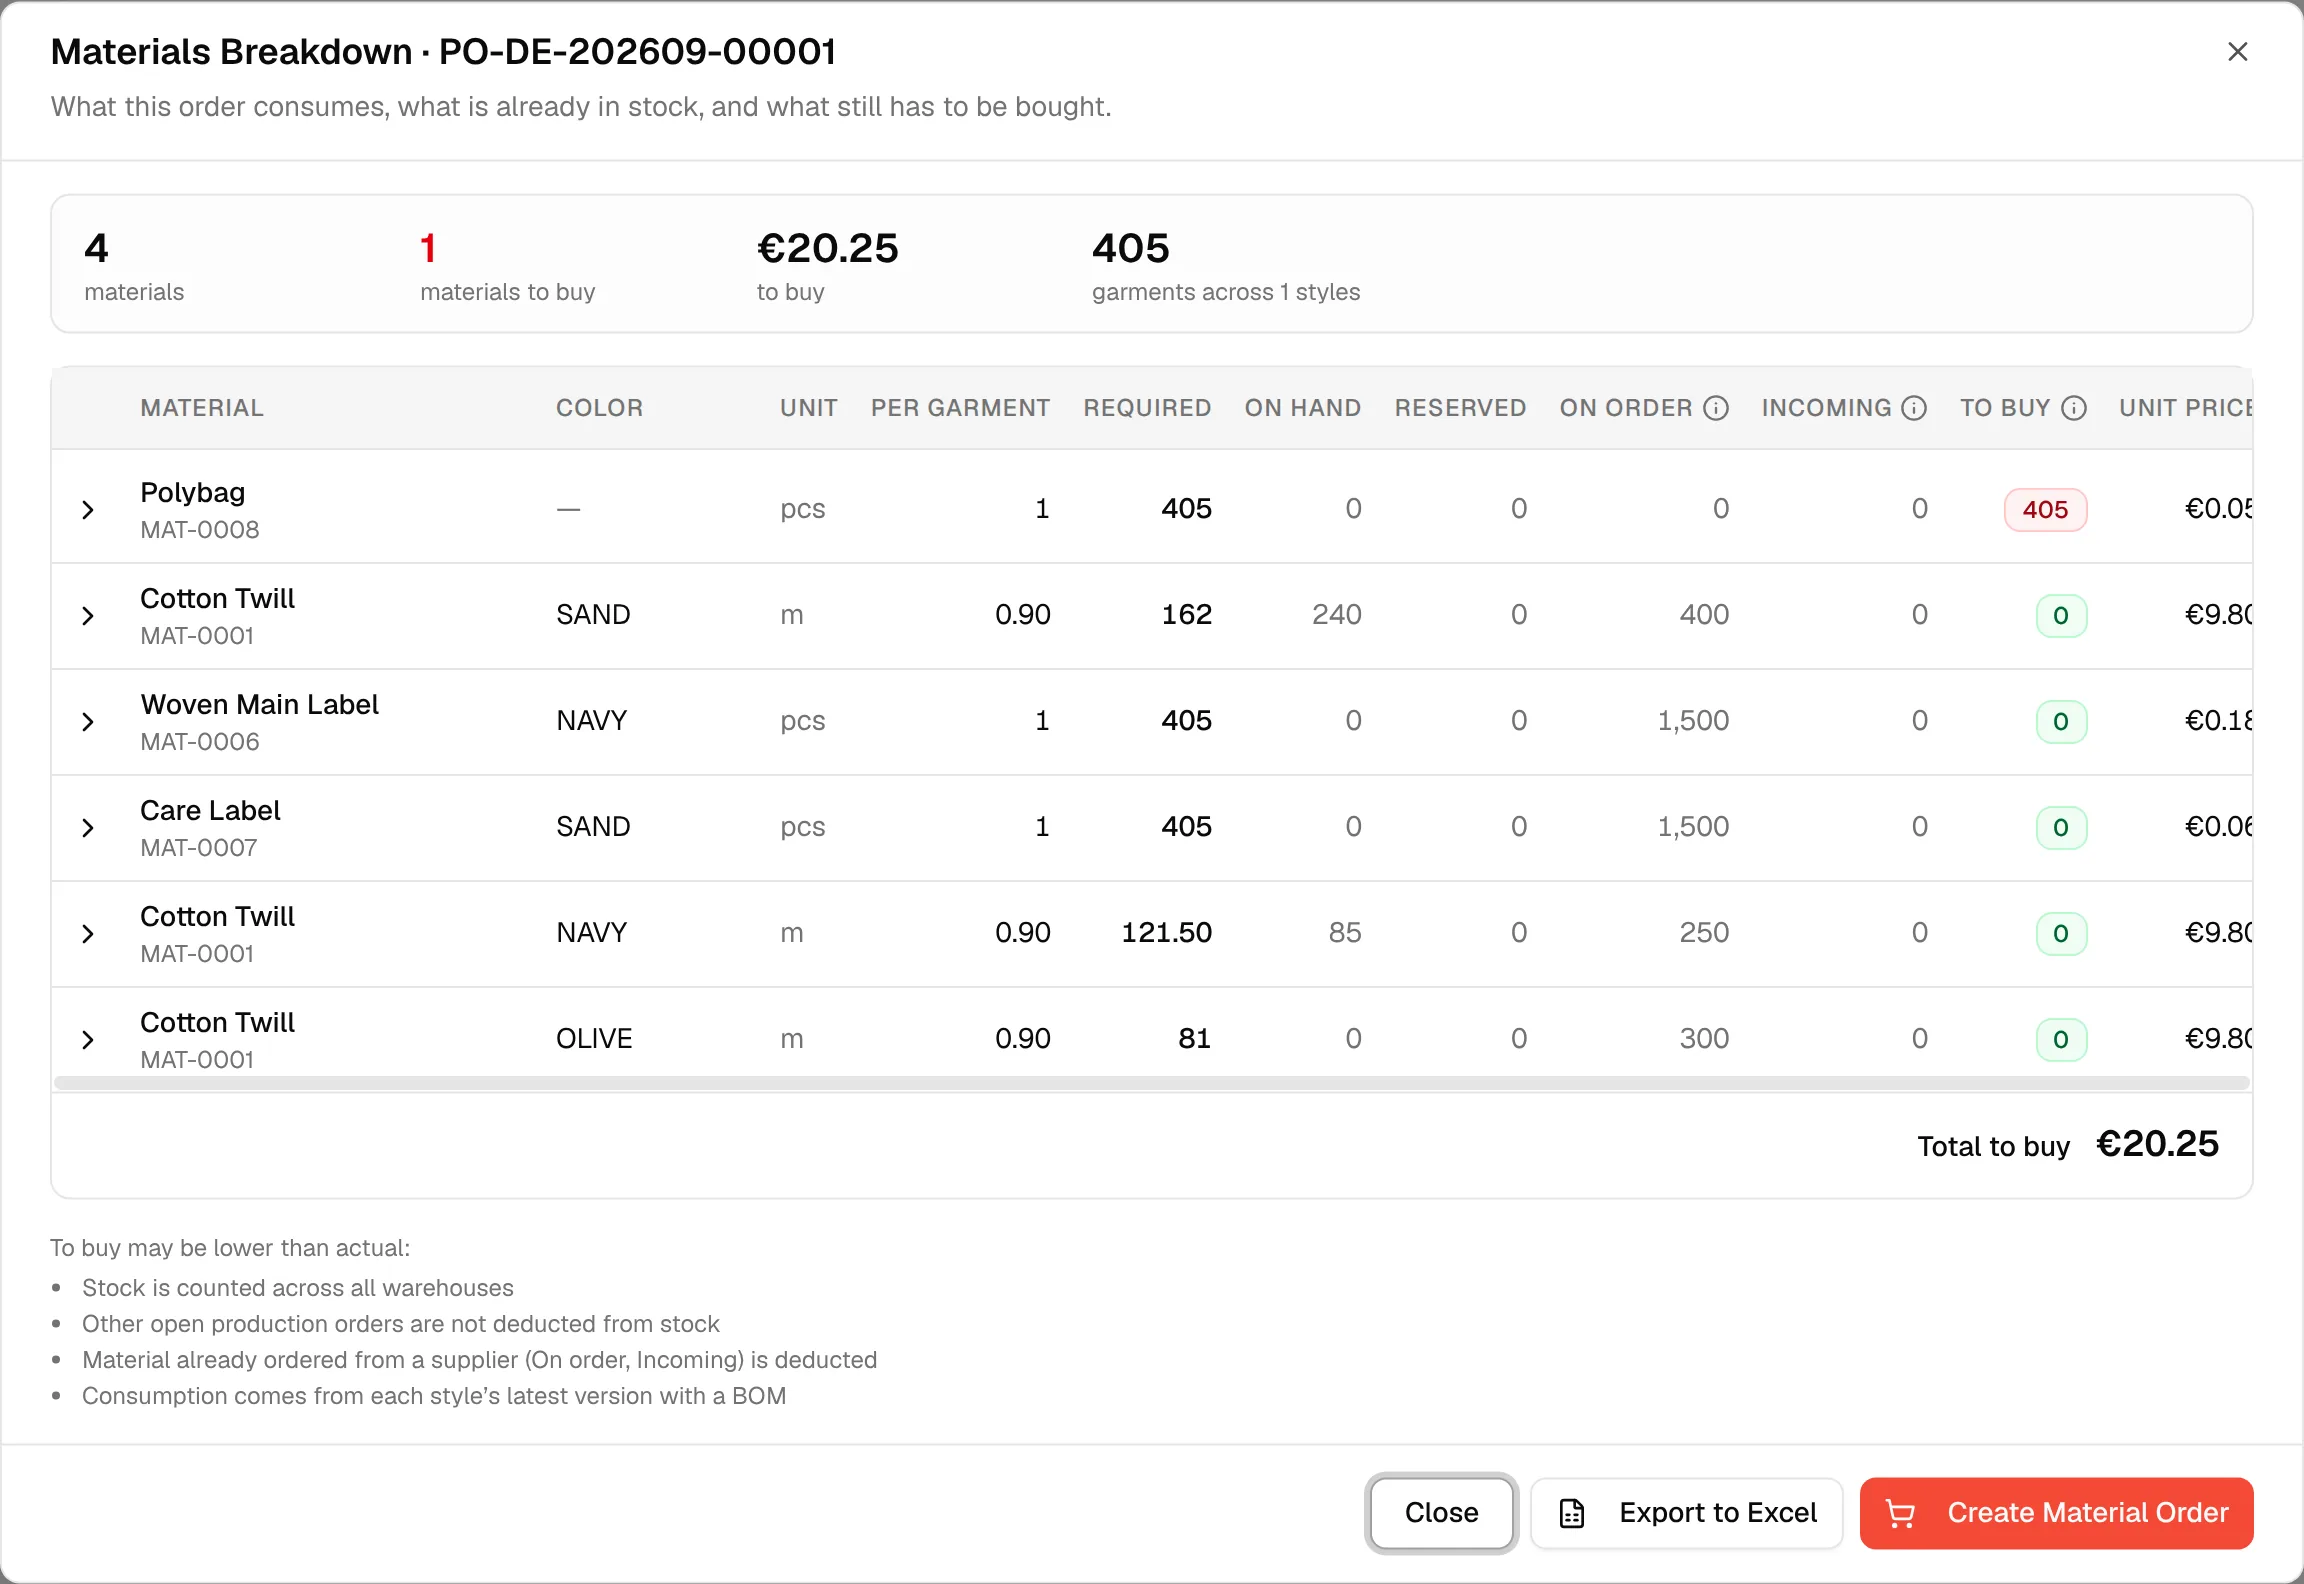Click the 400 on-order value
The image size is (2304, 1584).
[x=1704, y=615]
